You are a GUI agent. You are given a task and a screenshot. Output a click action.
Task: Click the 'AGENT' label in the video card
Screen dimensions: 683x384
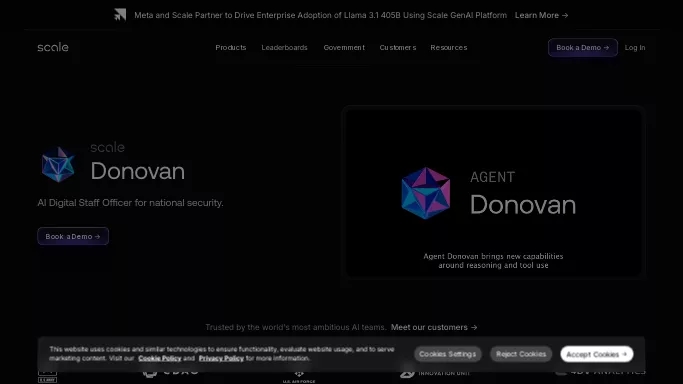[x=492, y=177]
